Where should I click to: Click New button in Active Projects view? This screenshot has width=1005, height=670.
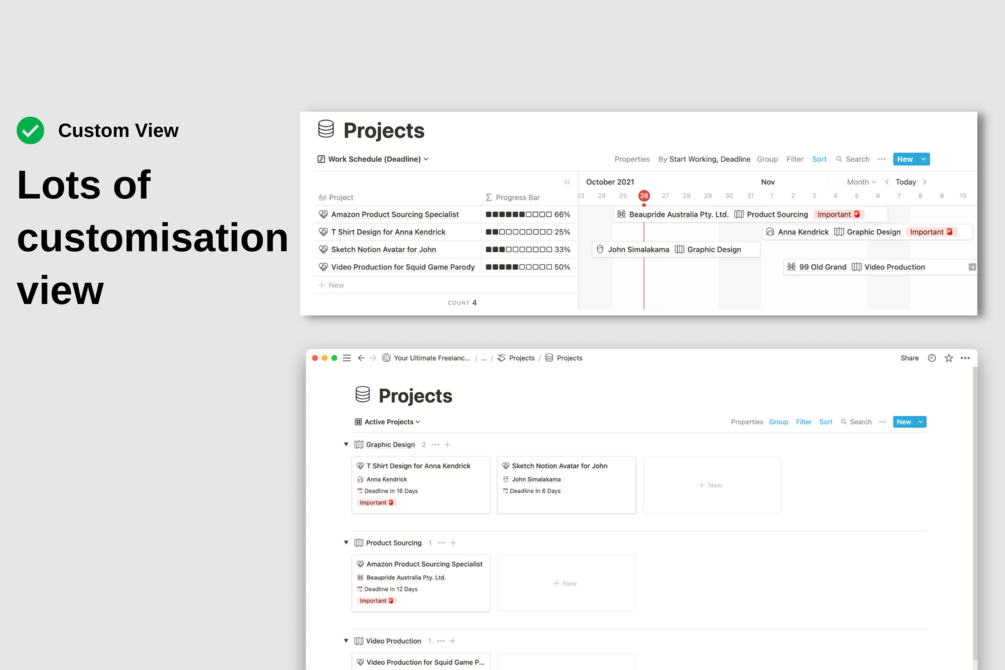coord(904,422)
